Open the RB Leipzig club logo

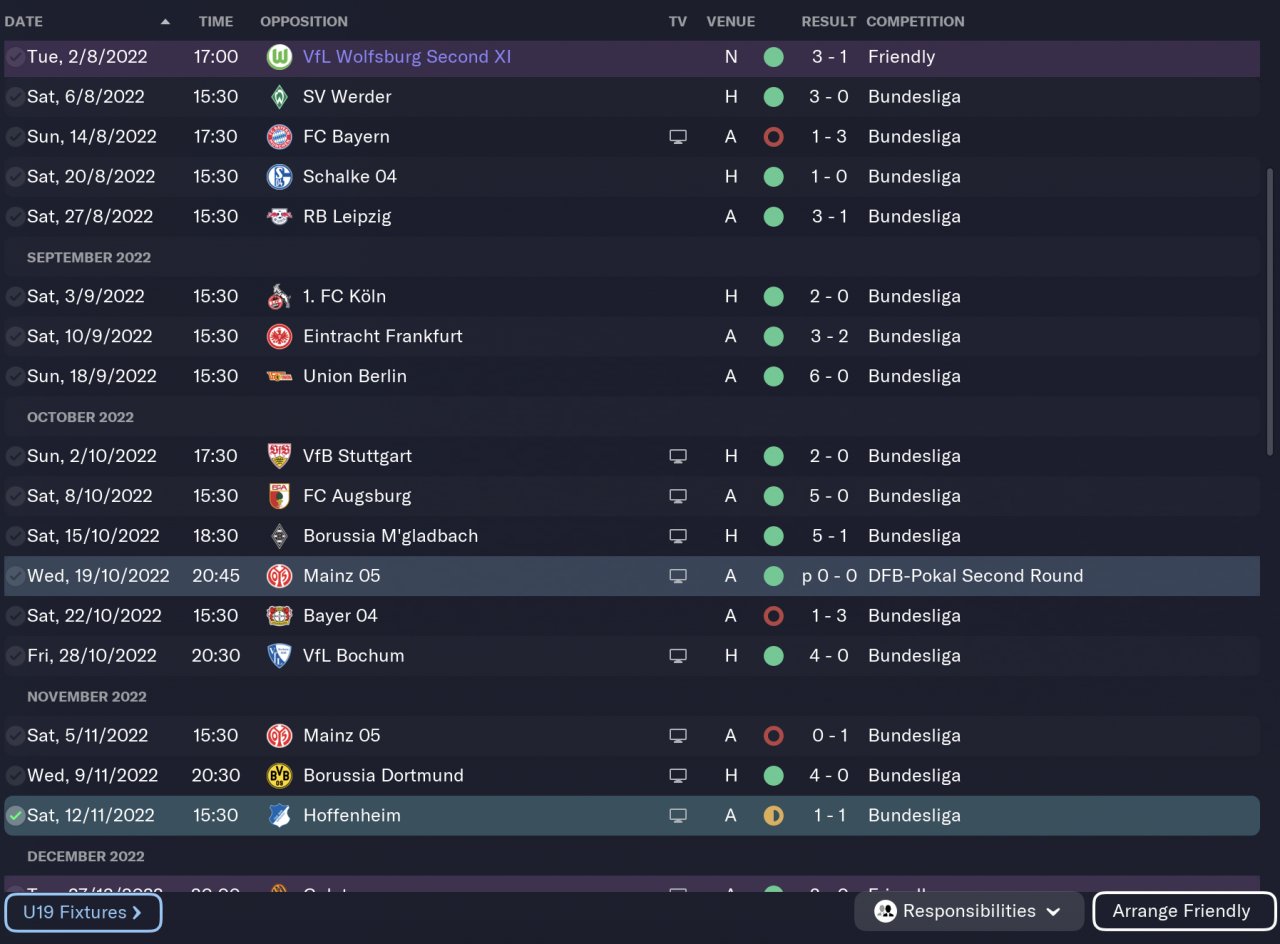[x=279, y=217]
